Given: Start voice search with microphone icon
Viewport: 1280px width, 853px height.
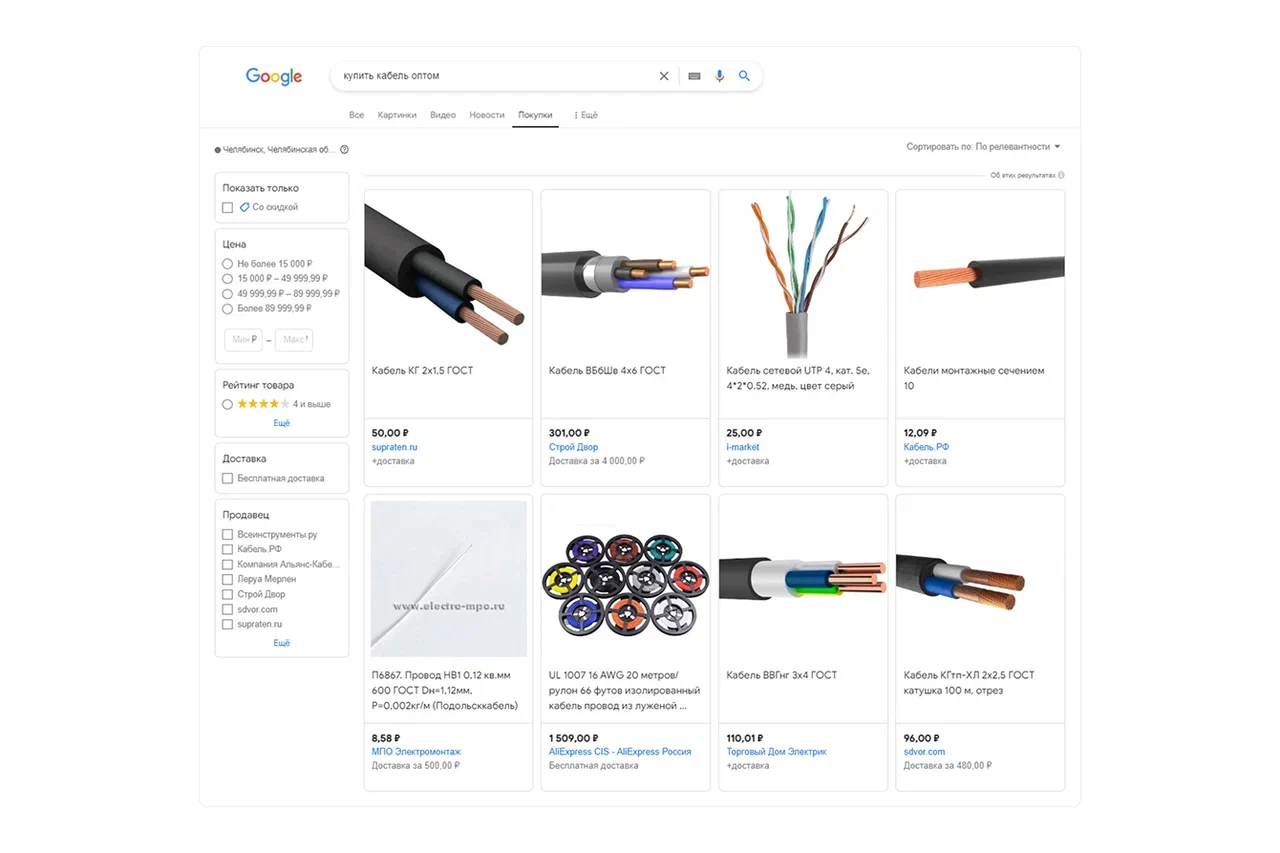Looking at the screenshot, I should (719, 76).
